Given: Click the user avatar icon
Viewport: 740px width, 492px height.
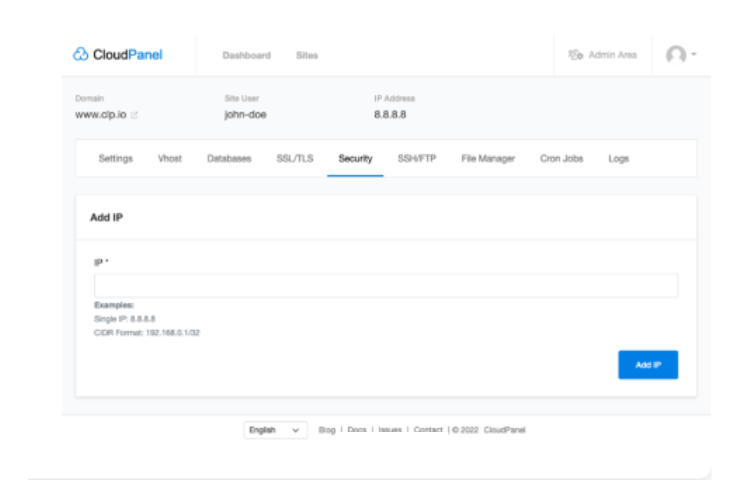Looking at the screenshot, I should click(676, 55).
